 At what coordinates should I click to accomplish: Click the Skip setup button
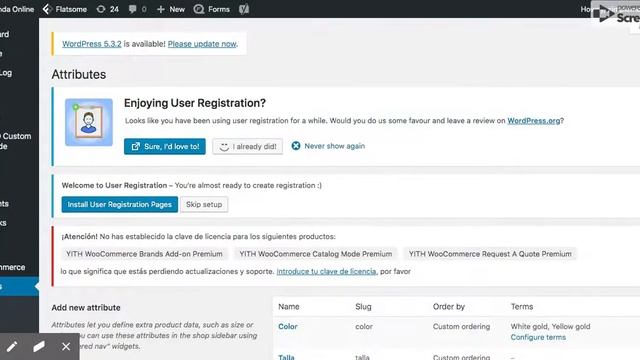click(x=204, y=204)
